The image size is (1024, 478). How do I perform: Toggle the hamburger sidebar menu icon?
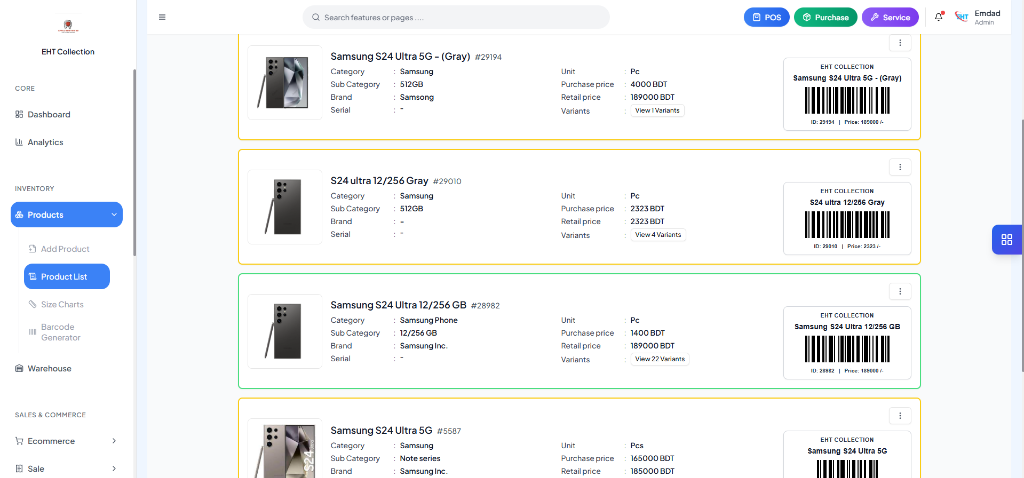coord(162,17)
